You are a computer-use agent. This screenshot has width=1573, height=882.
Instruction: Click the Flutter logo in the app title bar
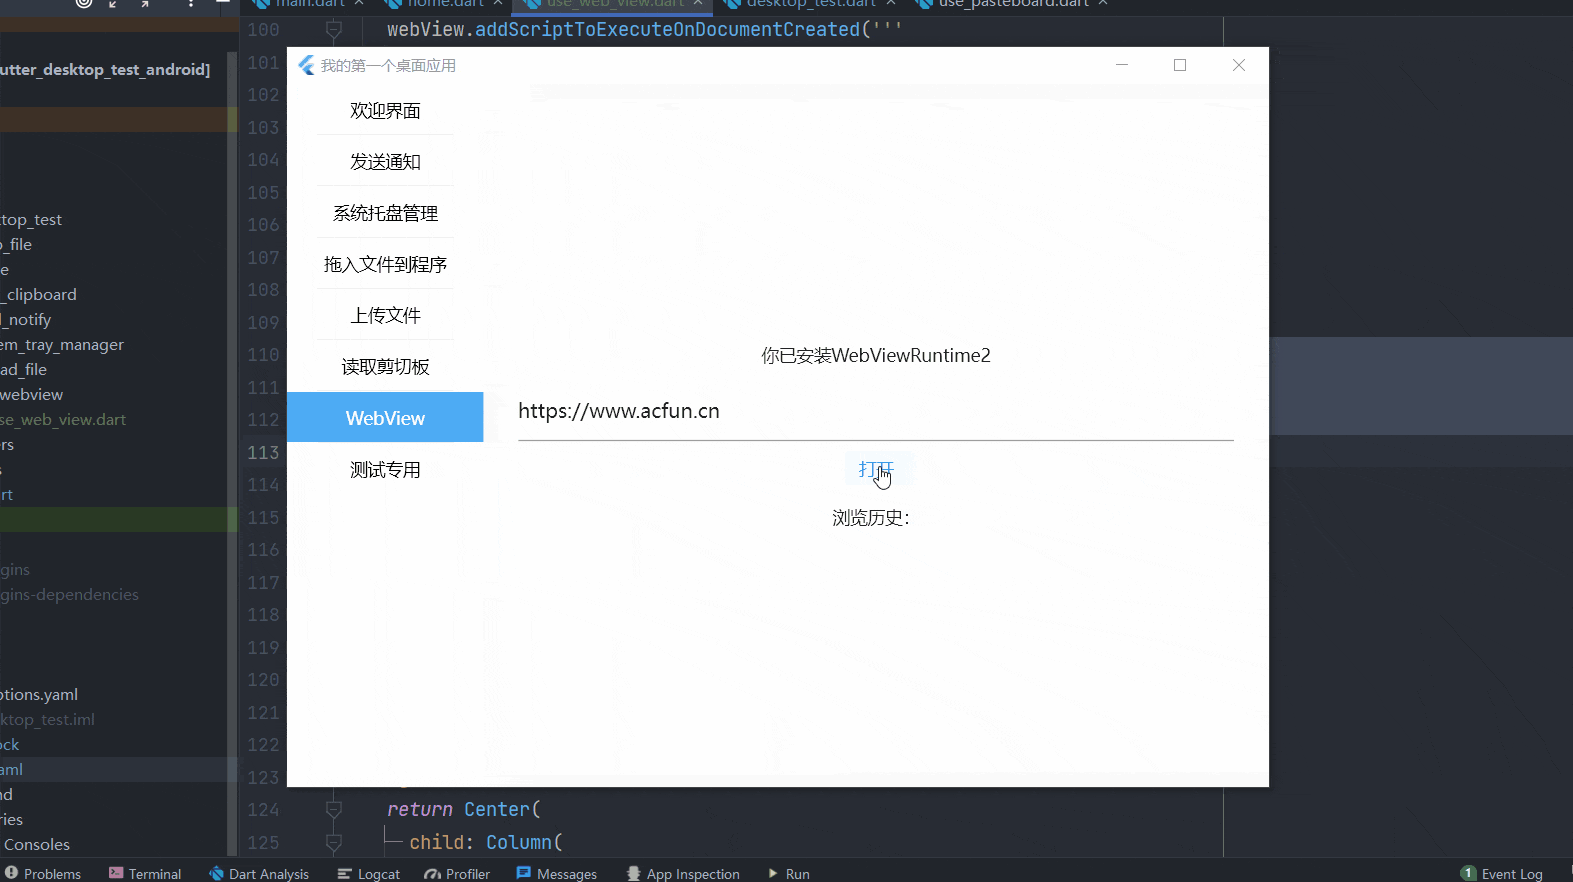[x=306, y=65]
